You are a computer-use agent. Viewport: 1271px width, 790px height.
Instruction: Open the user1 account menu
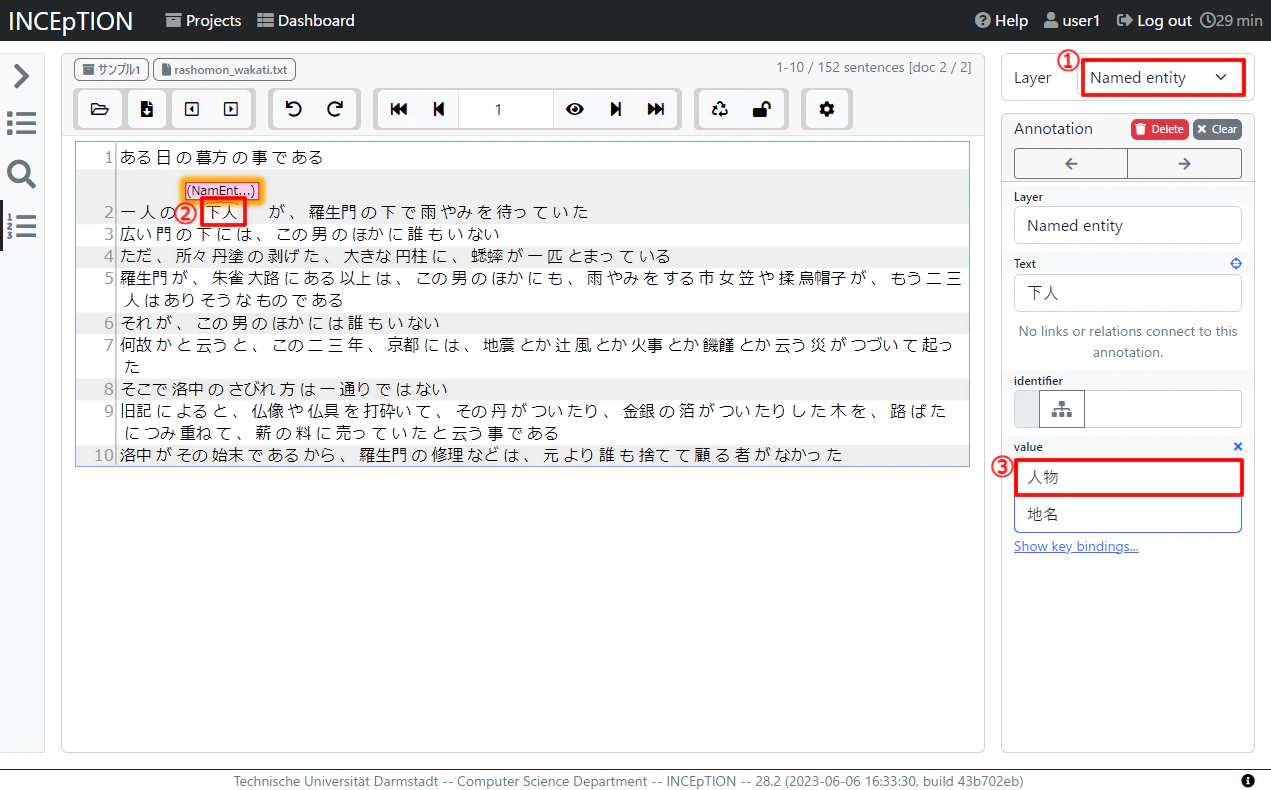1071,20
